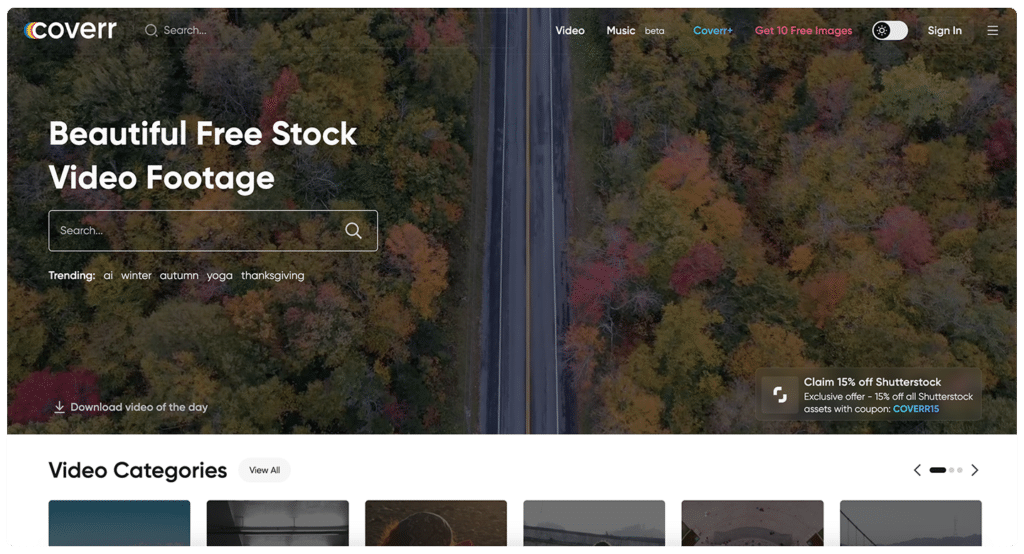Select the trending tag thanksgiving
The height and width of the screenshot is (554, 1024).
click(272, 275)
